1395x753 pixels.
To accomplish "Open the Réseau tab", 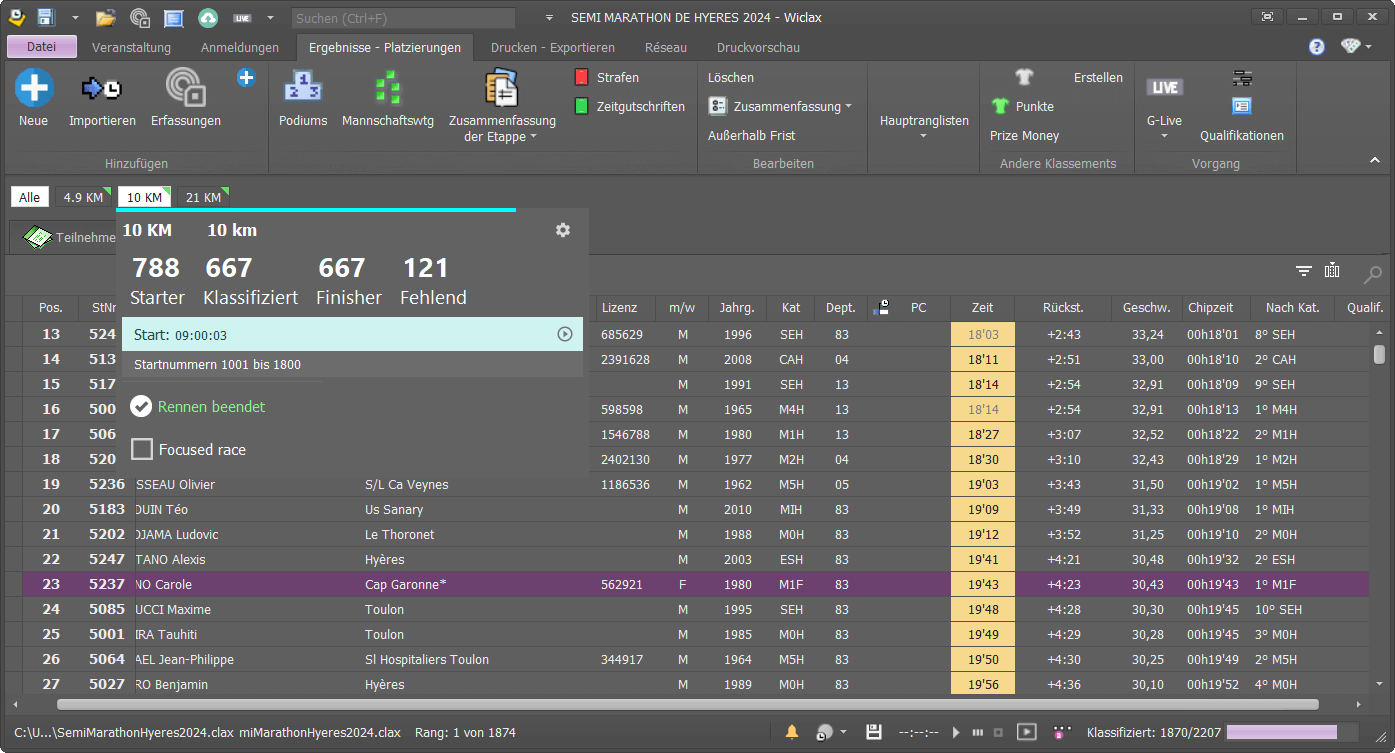I will click(x=666, y=47).
